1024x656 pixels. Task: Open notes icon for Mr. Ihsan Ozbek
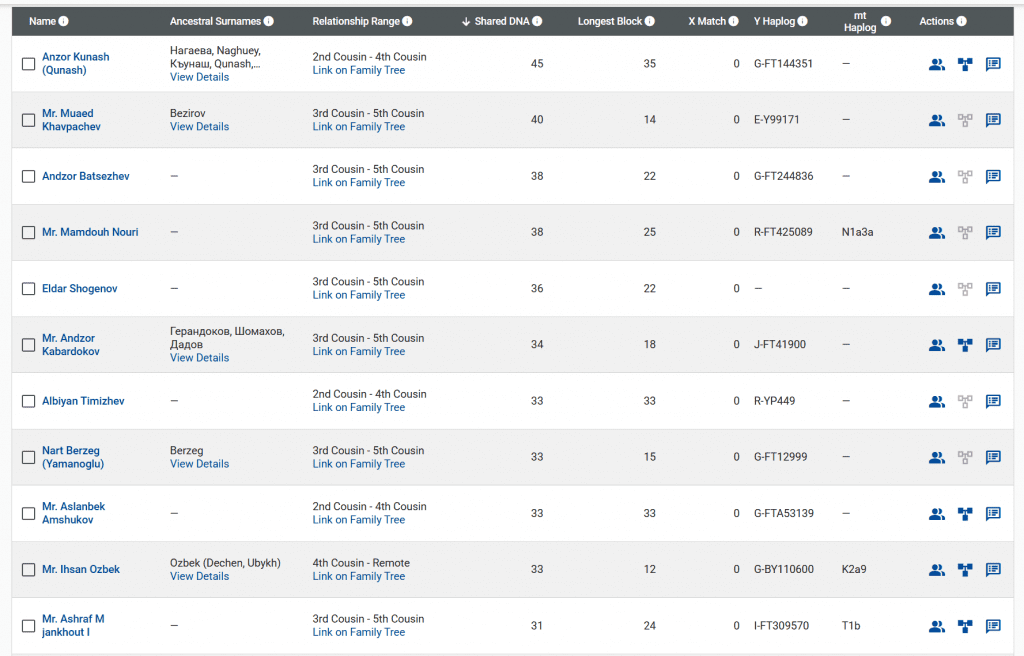tap(993, 570)
